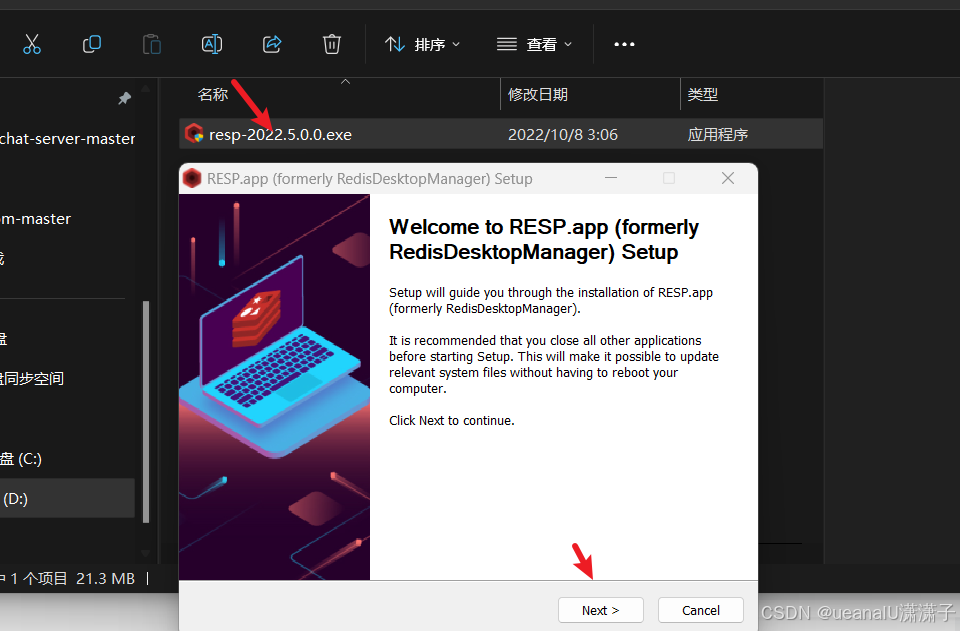
Task: Click the 2022/10/8 3:06 date cell
Action: click(563, 135)
